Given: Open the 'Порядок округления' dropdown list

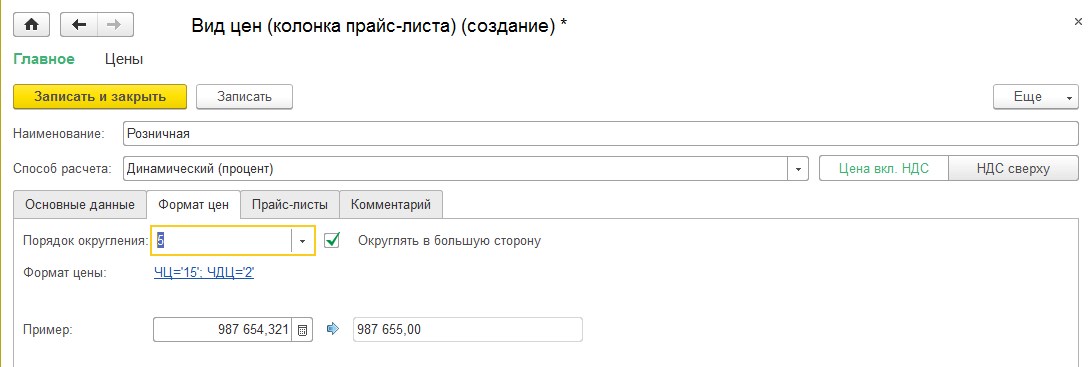Looking at the screenshot, I should (x=302, y=240).
